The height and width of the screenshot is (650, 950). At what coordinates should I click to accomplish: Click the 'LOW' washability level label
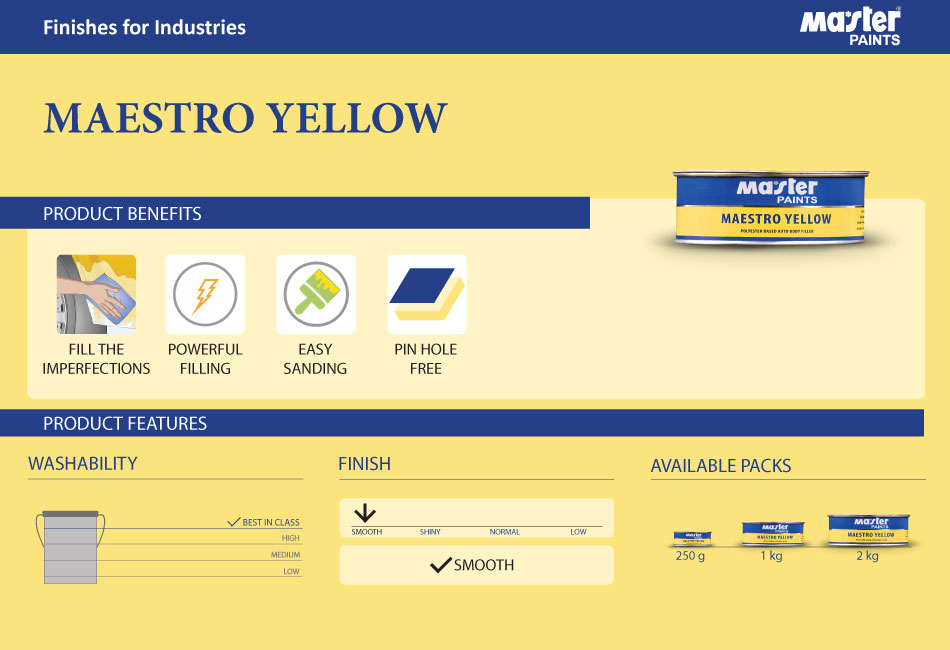pyautogui.click(x=291, y=571)
